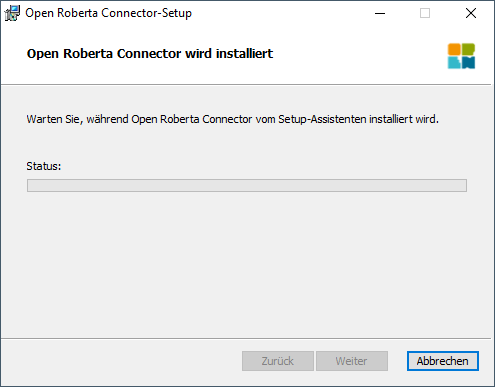
Task: Close the setup window with the X
Action: [x=471, y=13]
